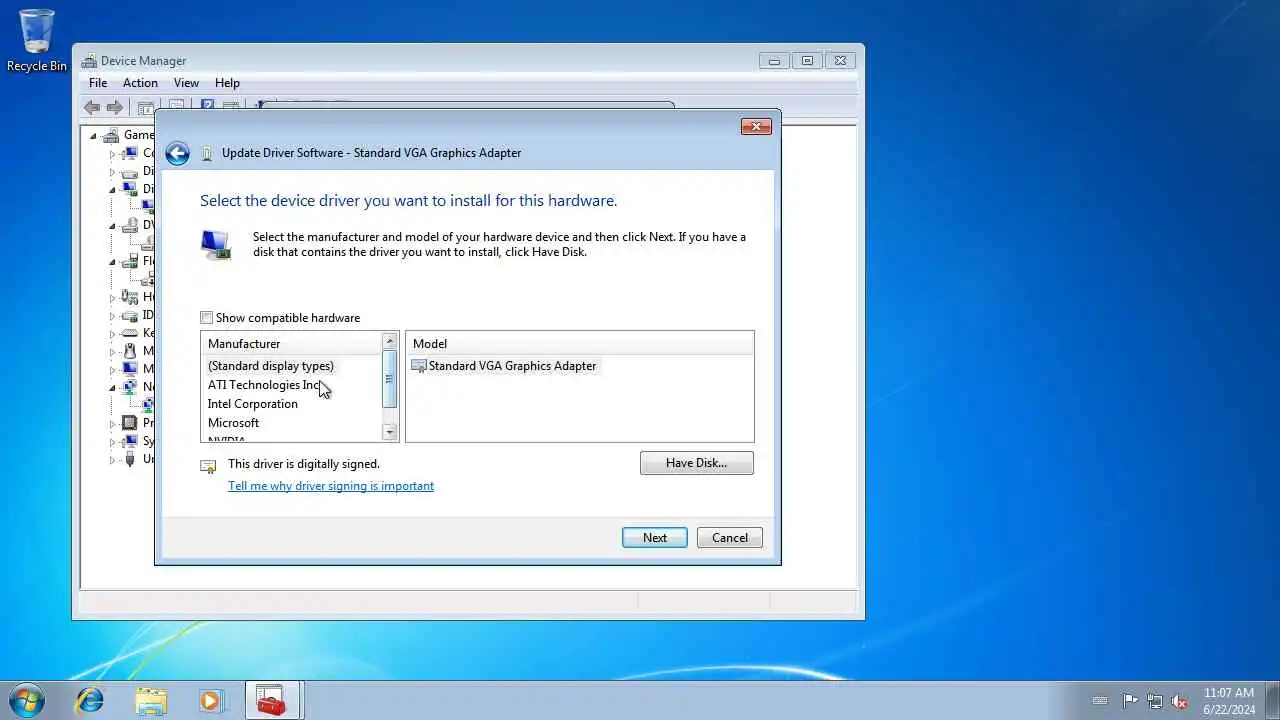This screenshot has width=1280, height=720.
Task: Click the Have Disk button
Action: [x=697, y=463]
